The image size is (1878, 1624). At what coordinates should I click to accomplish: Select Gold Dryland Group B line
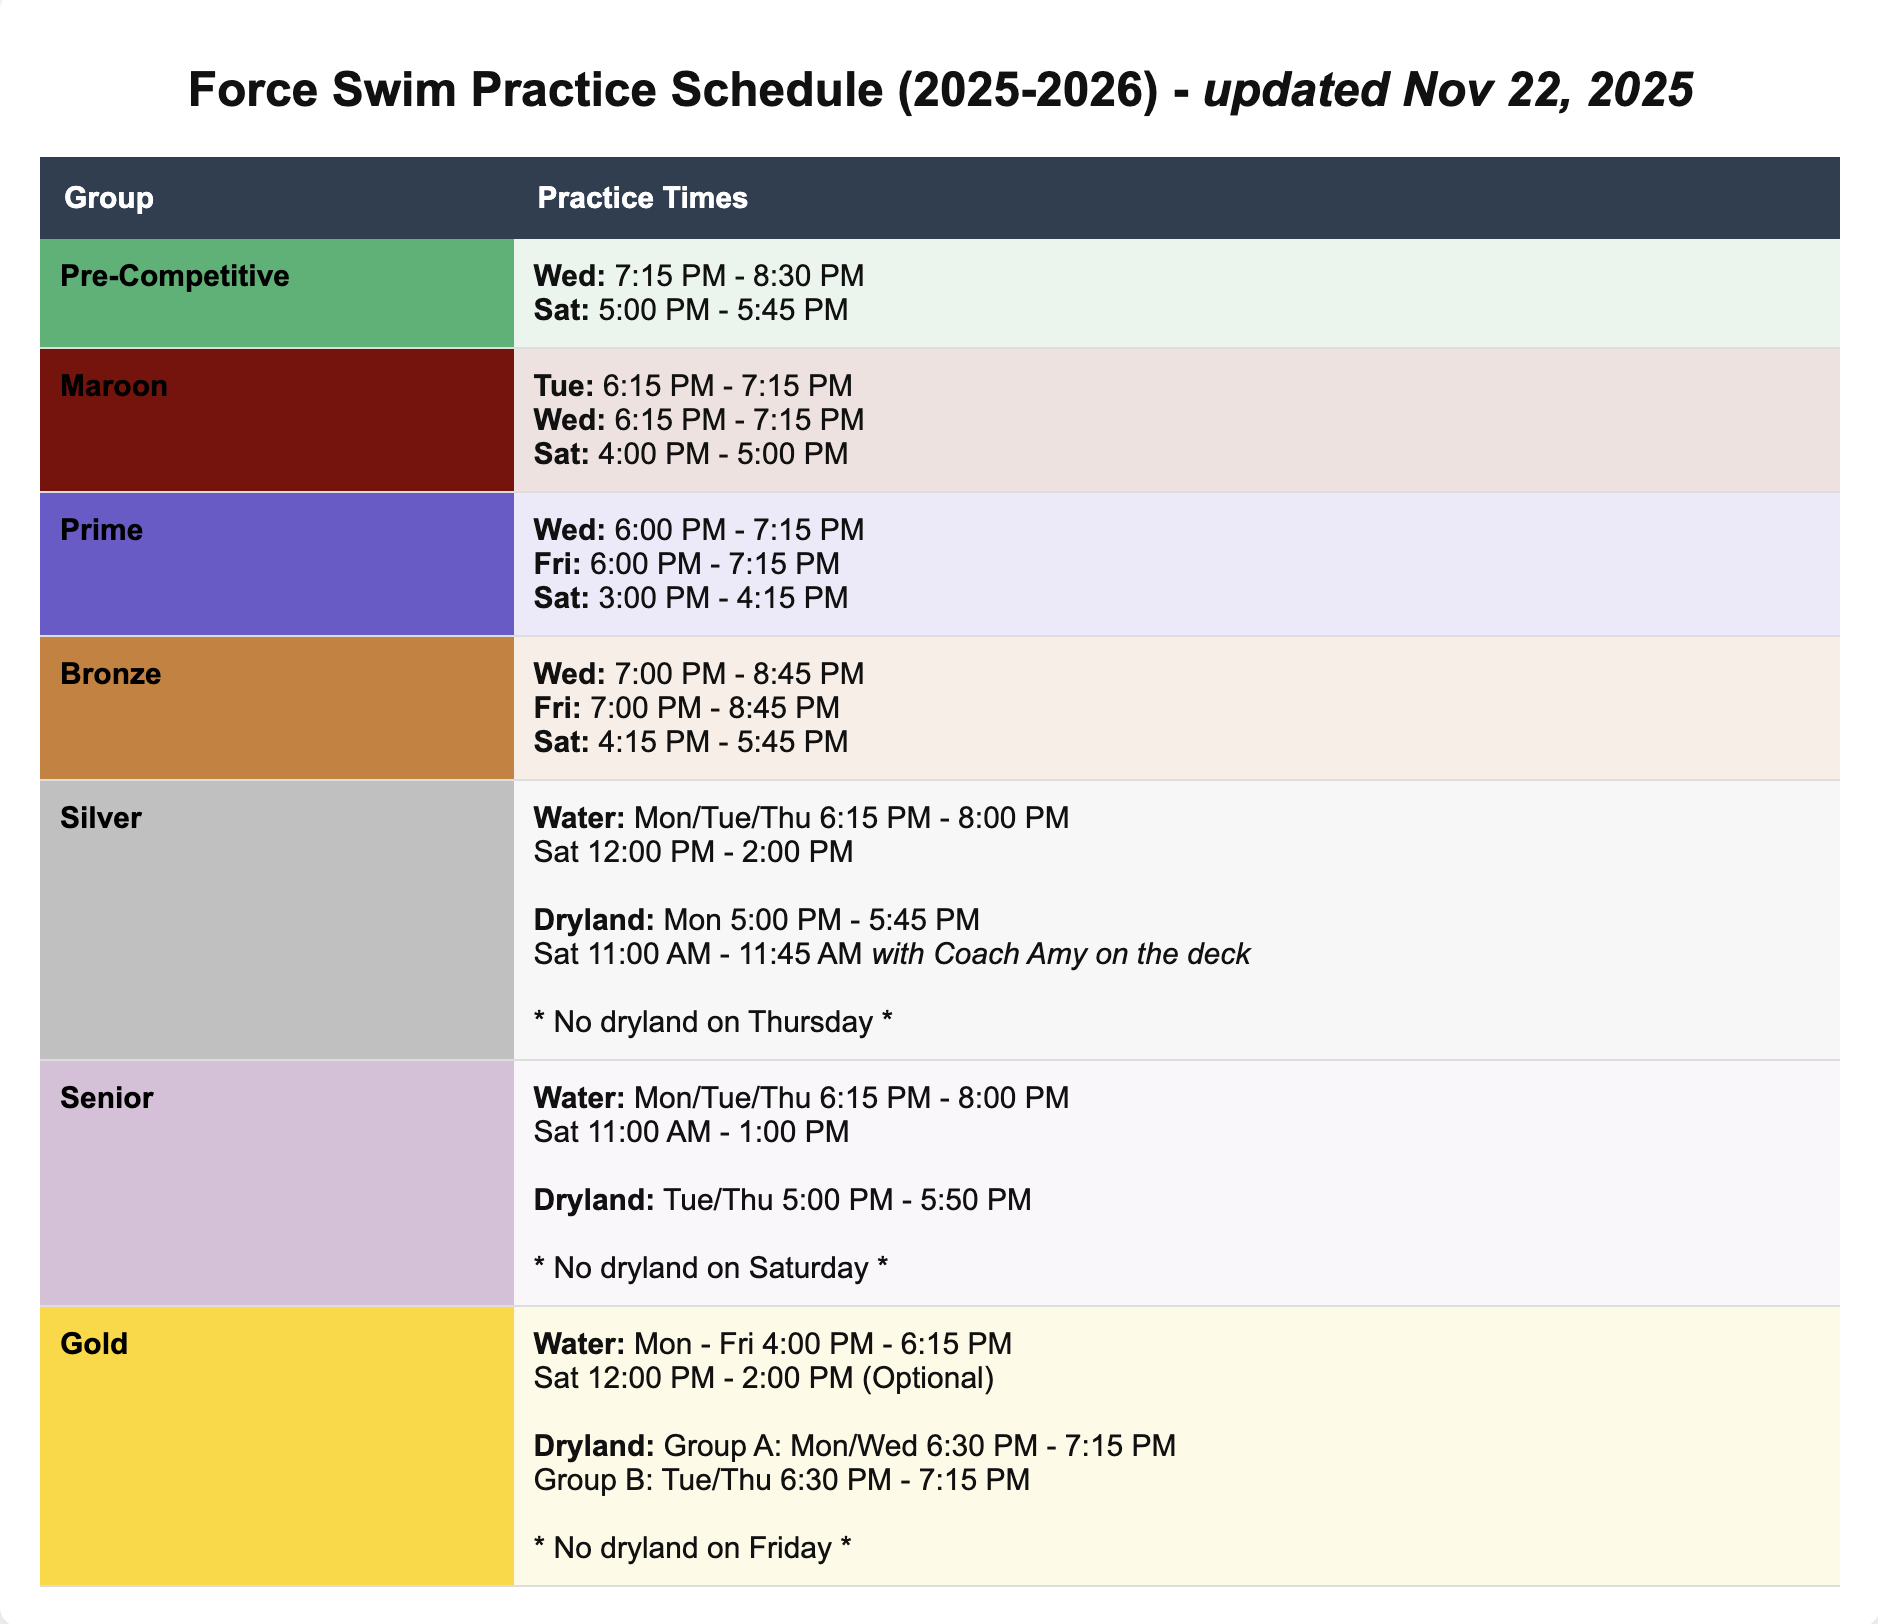click(781, 1480)
